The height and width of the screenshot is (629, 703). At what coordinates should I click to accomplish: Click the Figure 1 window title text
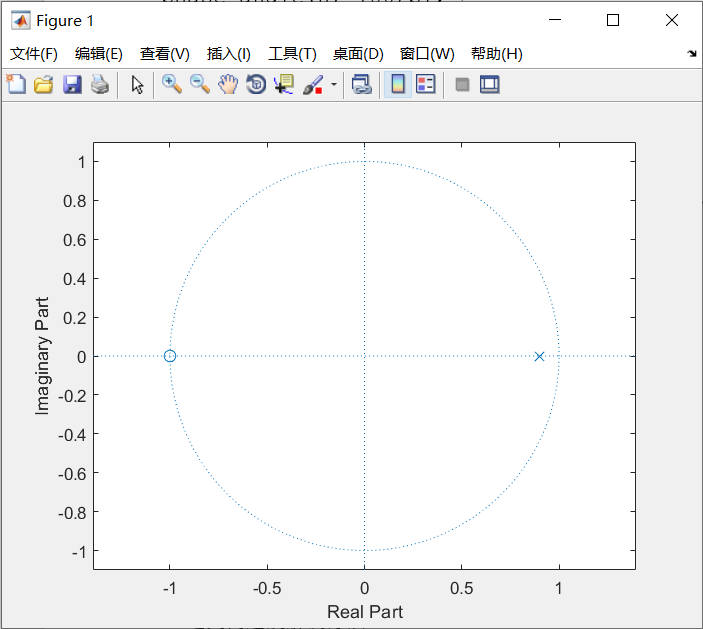(65, 21)
